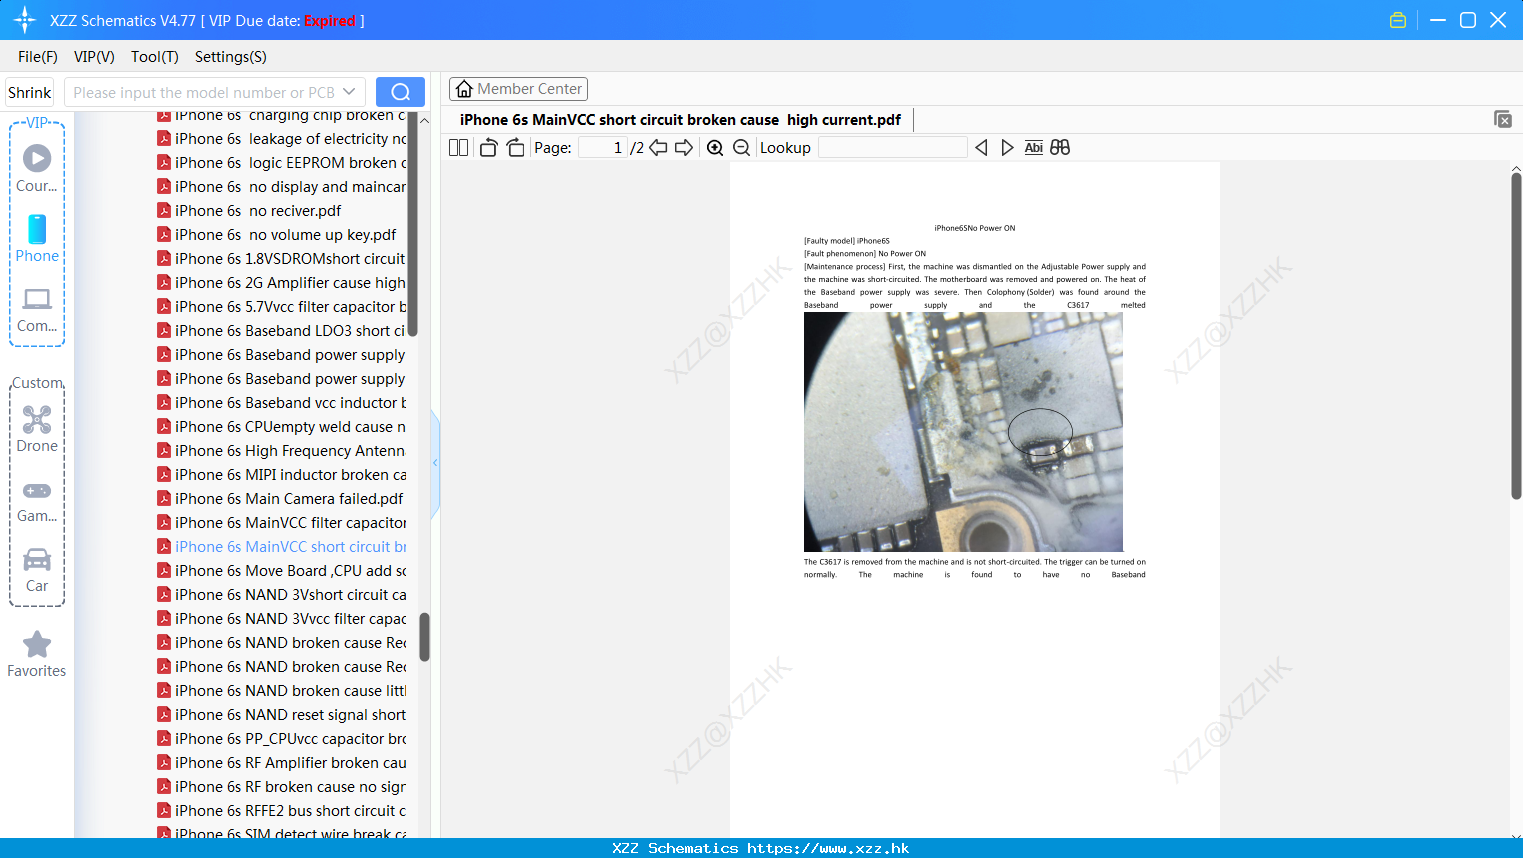
Task: Open iPhone 6s 5.7Vvcc filter capacitor file
Action: 282,307
